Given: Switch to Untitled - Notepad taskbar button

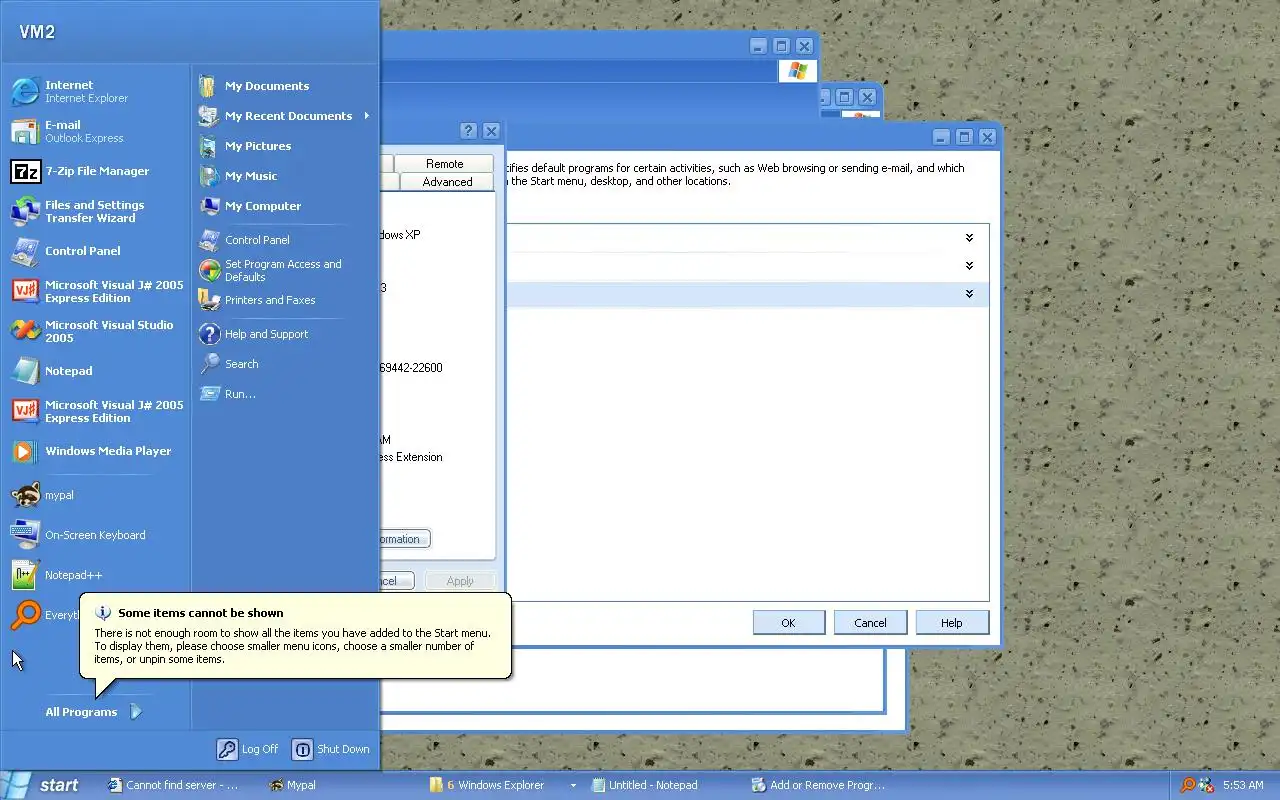Looking at the screenshot, I should pyautogui.click(x=664, y=785).
